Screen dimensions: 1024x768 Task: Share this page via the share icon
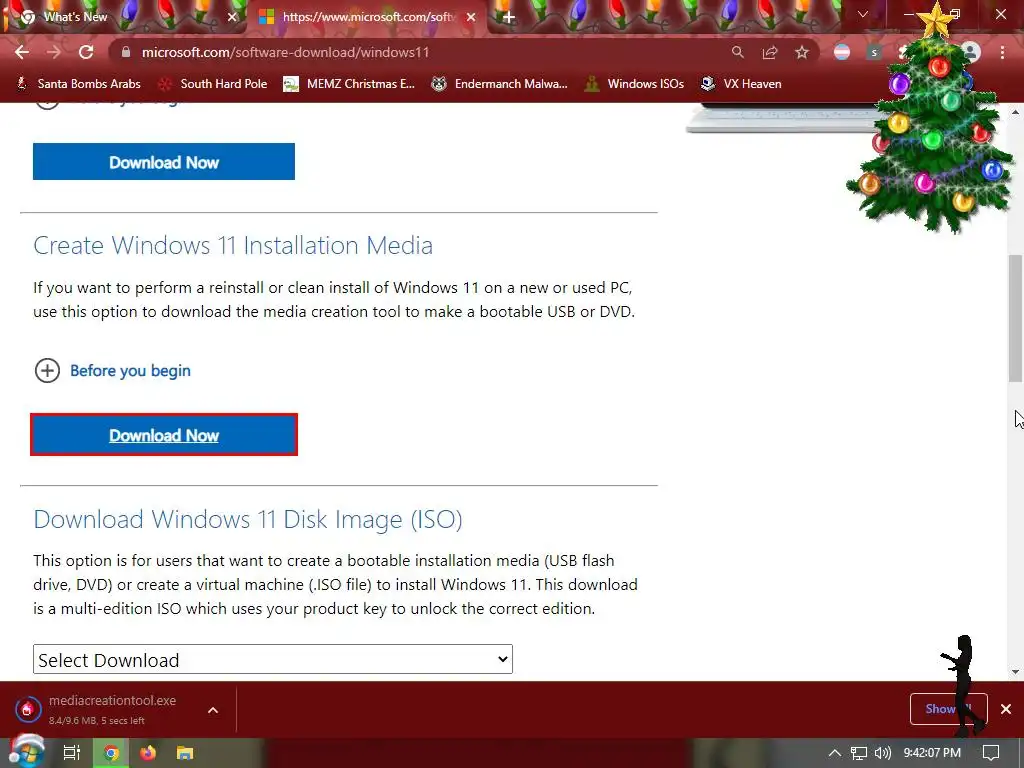(770, 52)
